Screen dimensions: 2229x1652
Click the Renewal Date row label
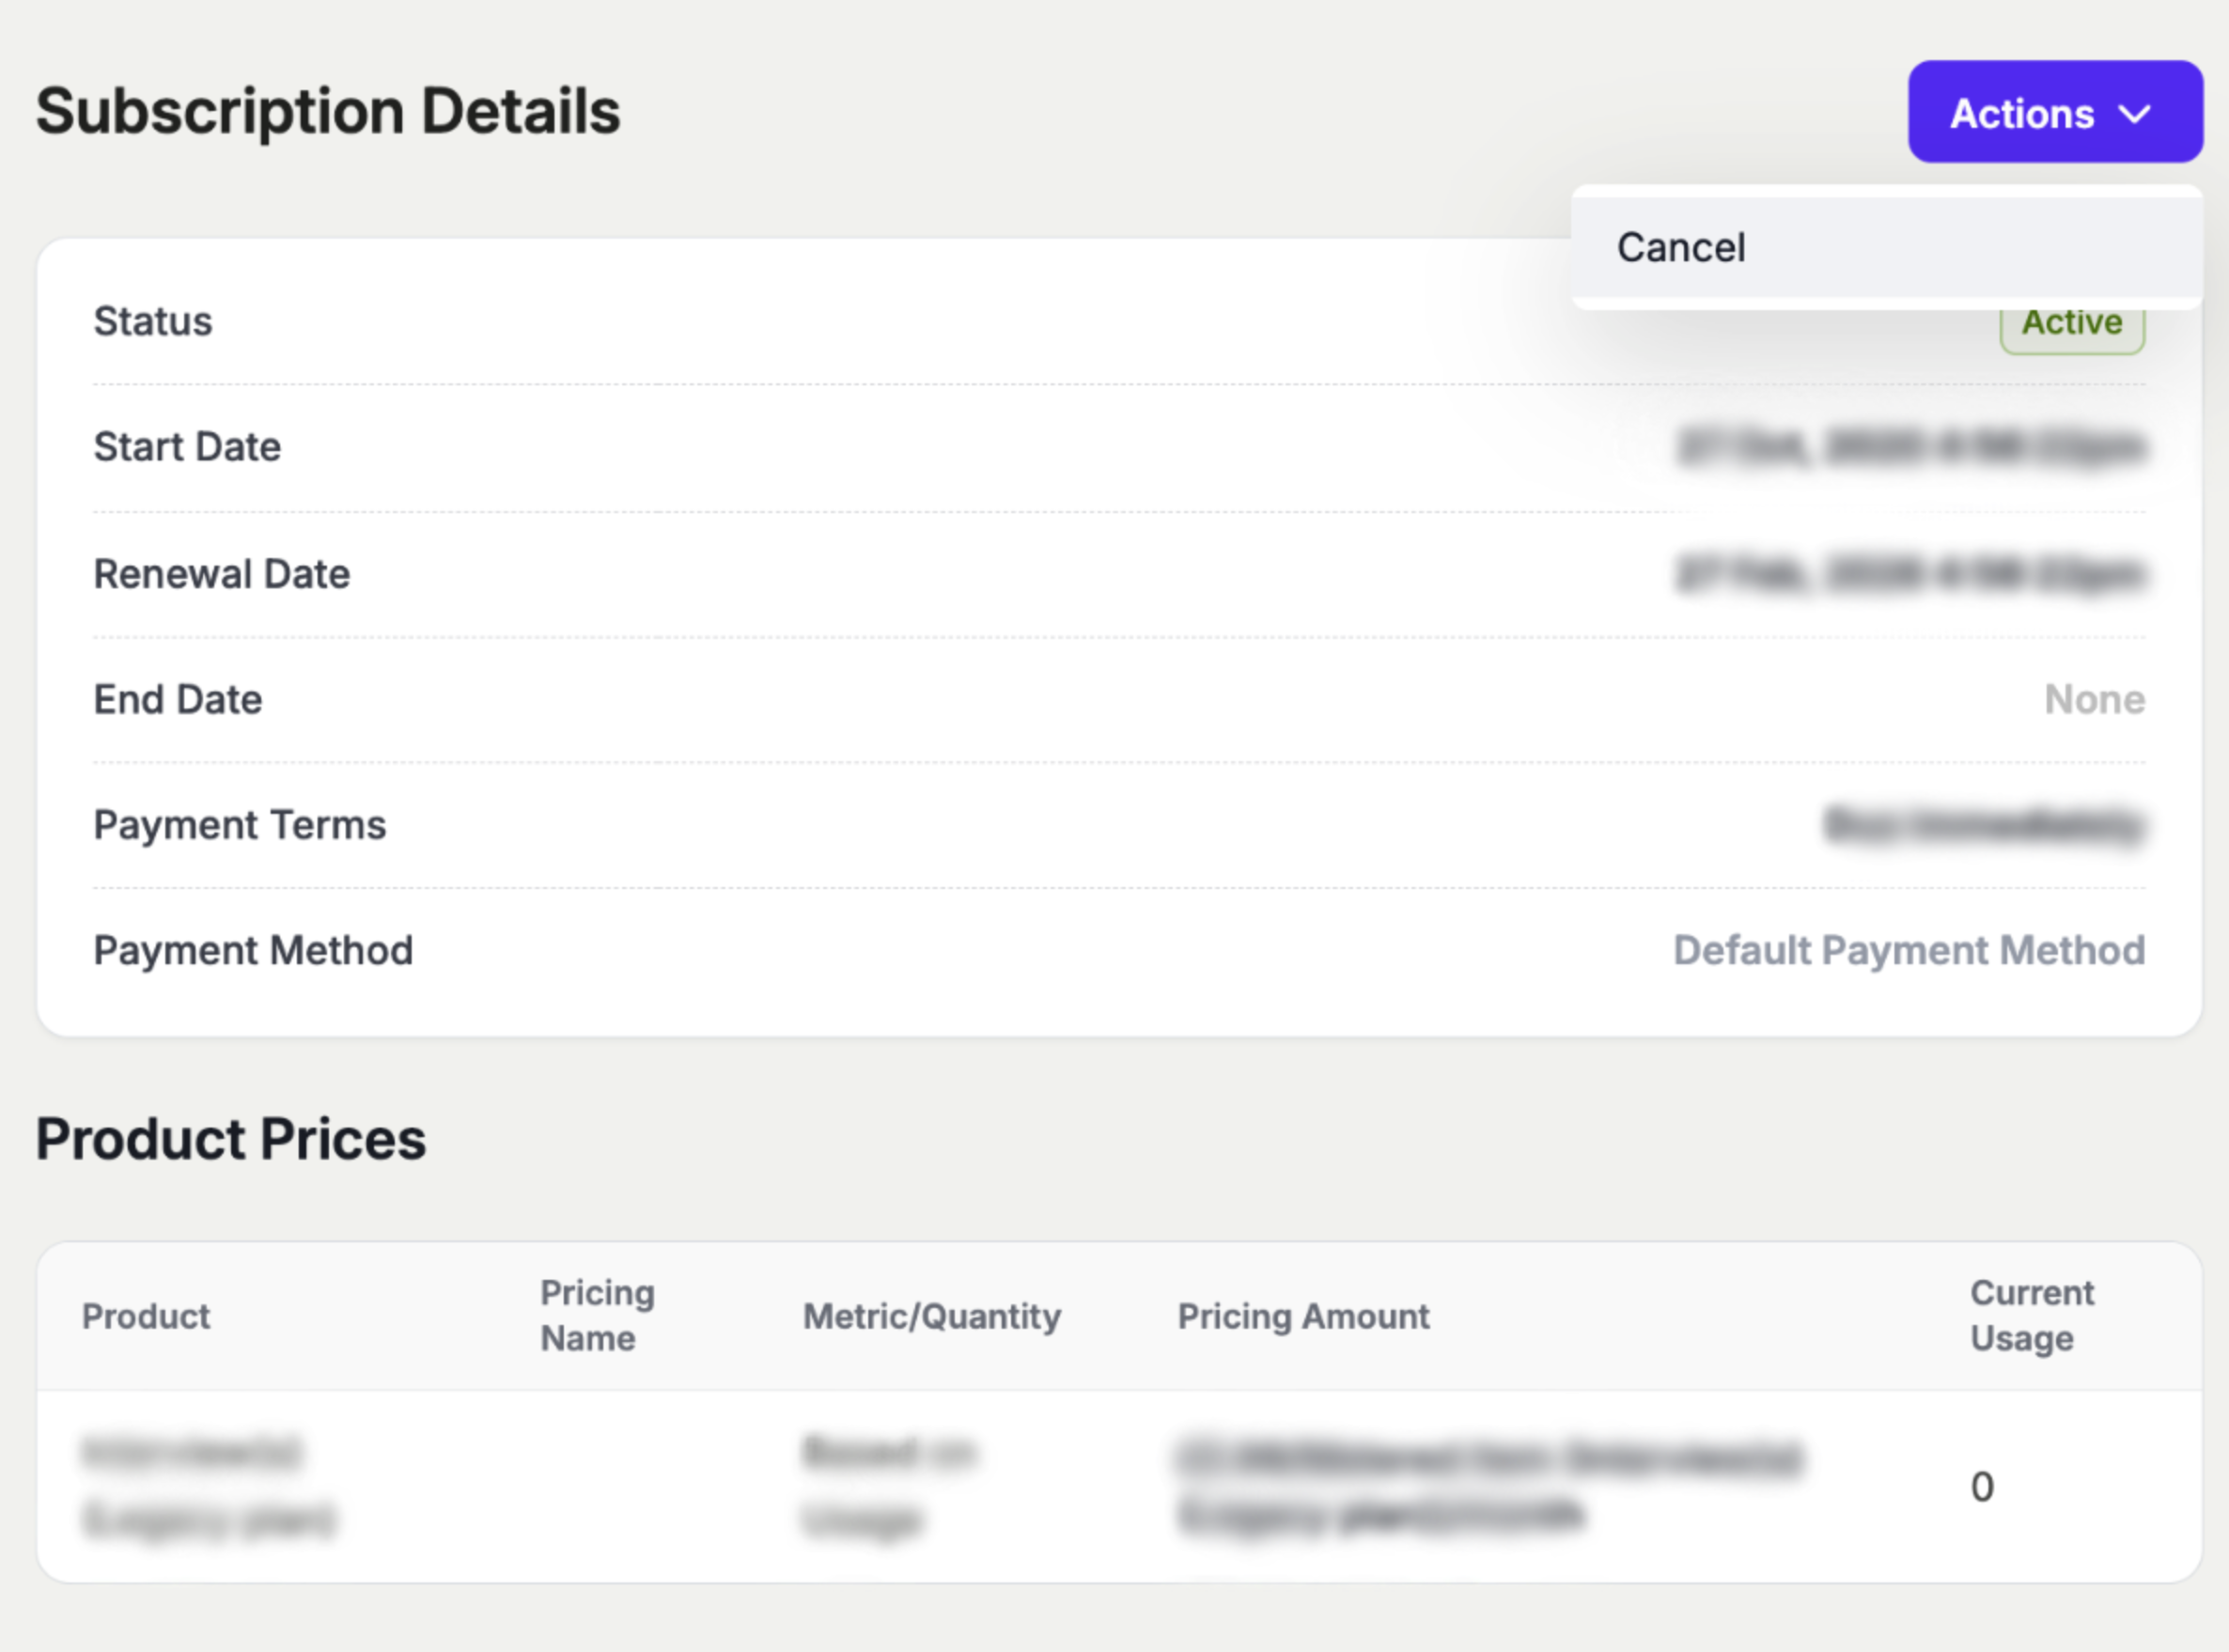coord(221,574)
